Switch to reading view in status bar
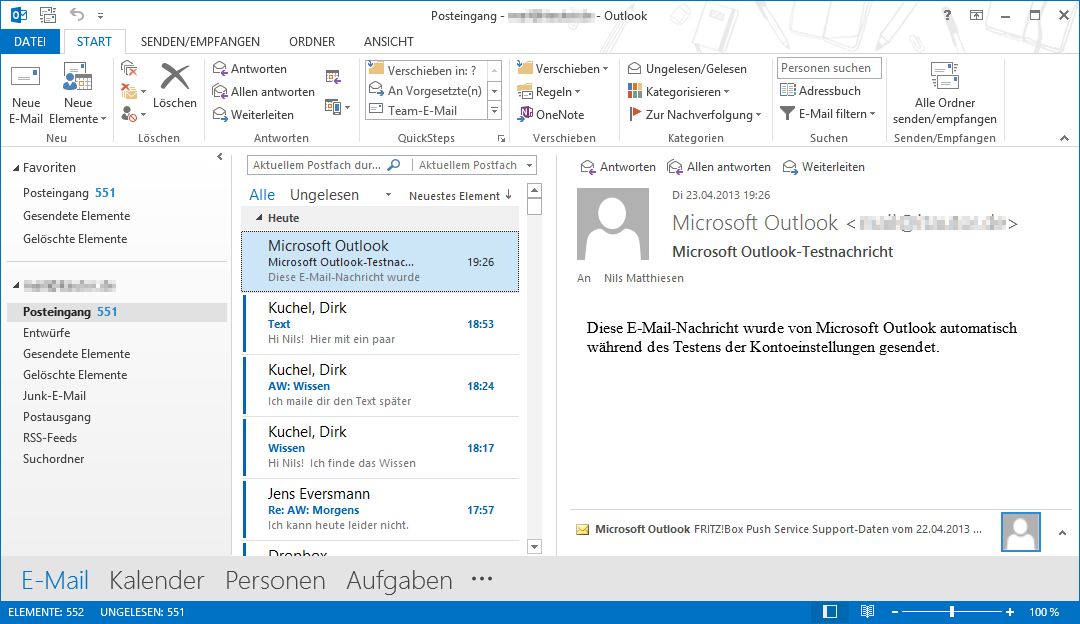Screen dimensions: 1080x624 (867, 611)
